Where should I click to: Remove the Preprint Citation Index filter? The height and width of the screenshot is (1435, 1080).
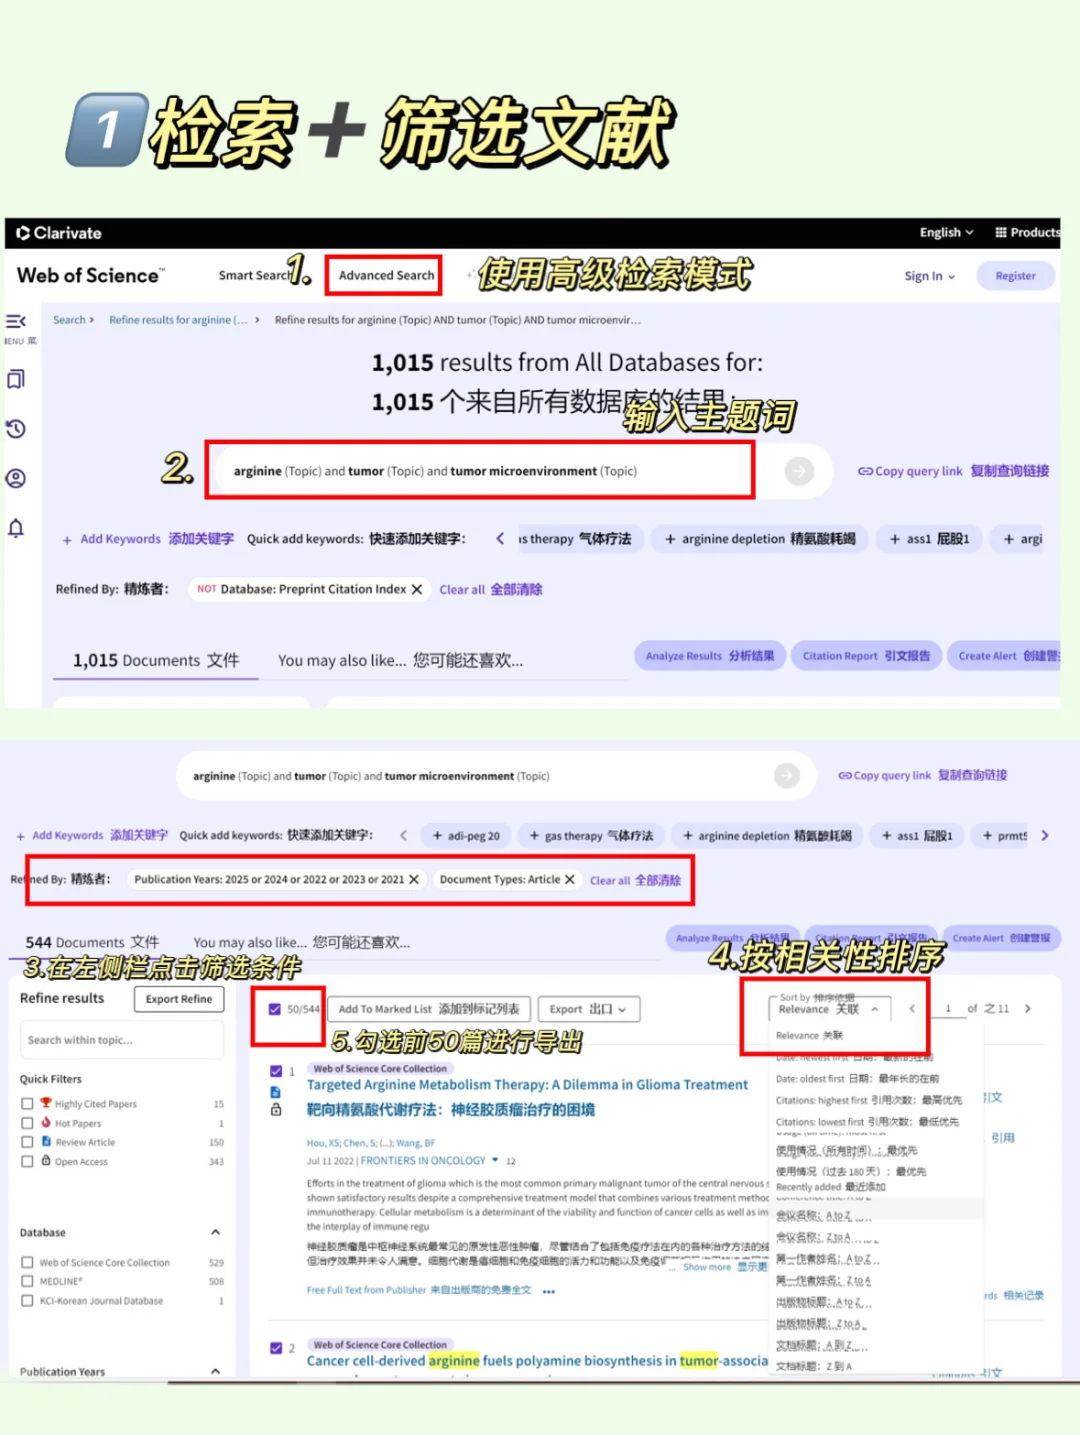(417, 589)
